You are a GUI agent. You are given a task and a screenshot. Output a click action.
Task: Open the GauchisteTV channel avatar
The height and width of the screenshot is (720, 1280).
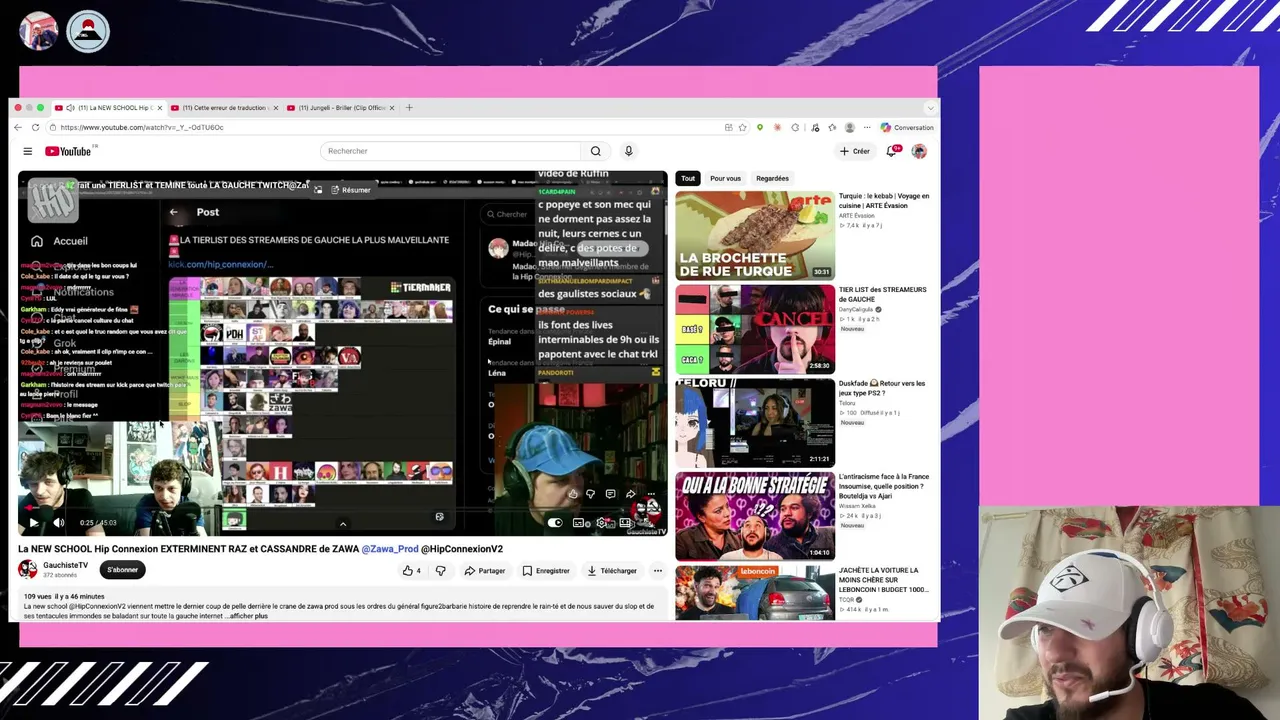[28, 570]
